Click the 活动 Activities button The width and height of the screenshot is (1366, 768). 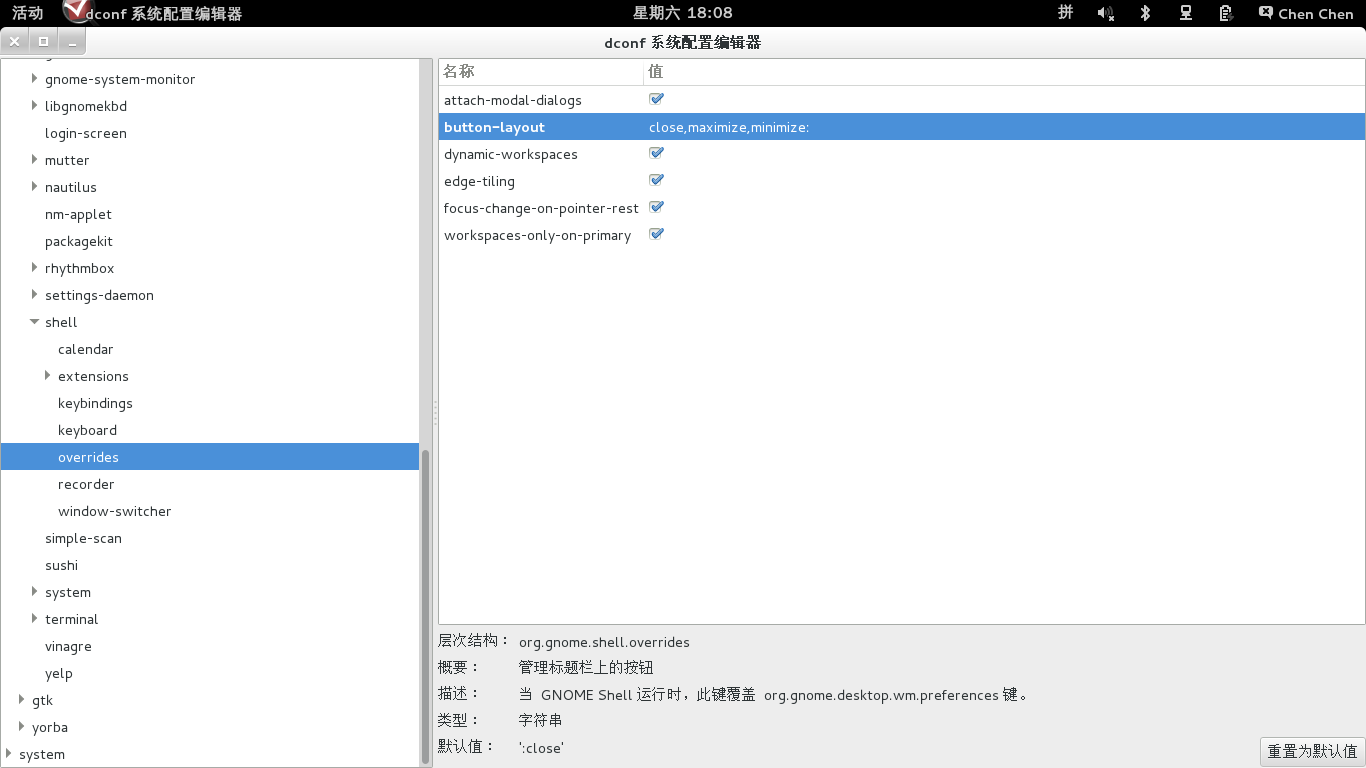pos(27,13)
